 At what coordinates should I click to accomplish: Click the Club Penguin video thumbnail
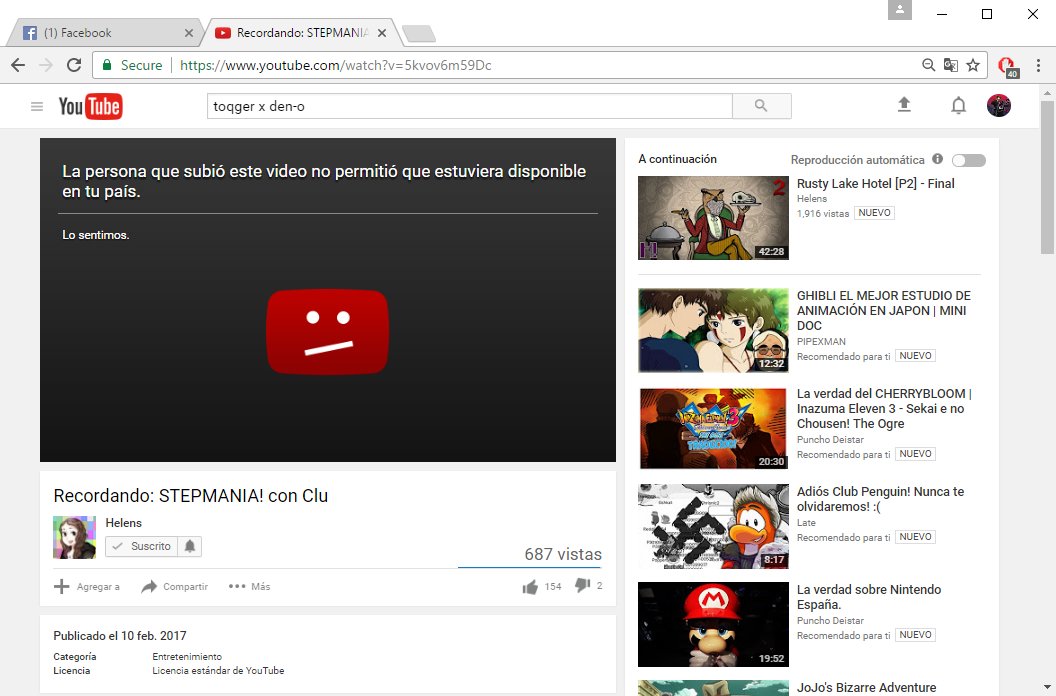713,526
